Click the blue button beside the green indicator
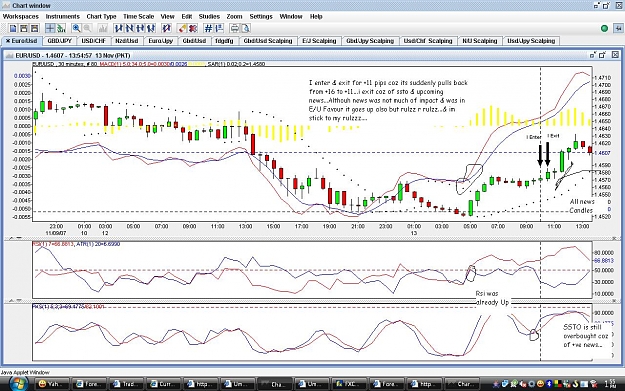 [618, 28]
